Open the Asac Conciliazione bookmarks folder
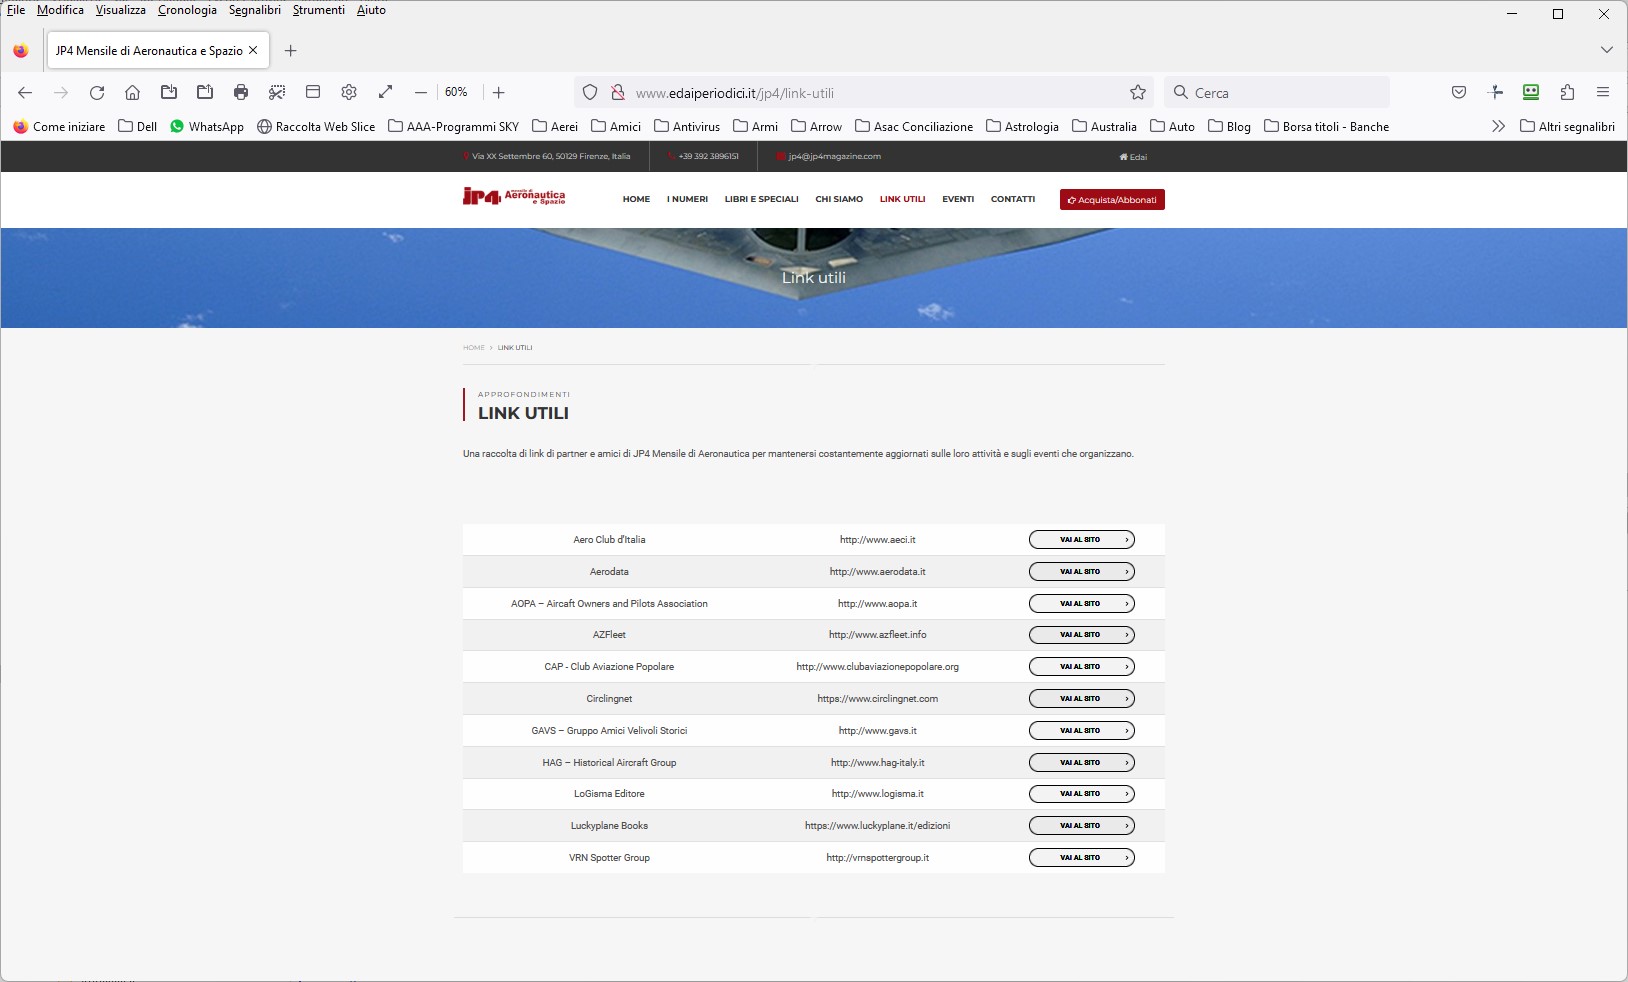Screen dimensions: 1628x982 914,126
